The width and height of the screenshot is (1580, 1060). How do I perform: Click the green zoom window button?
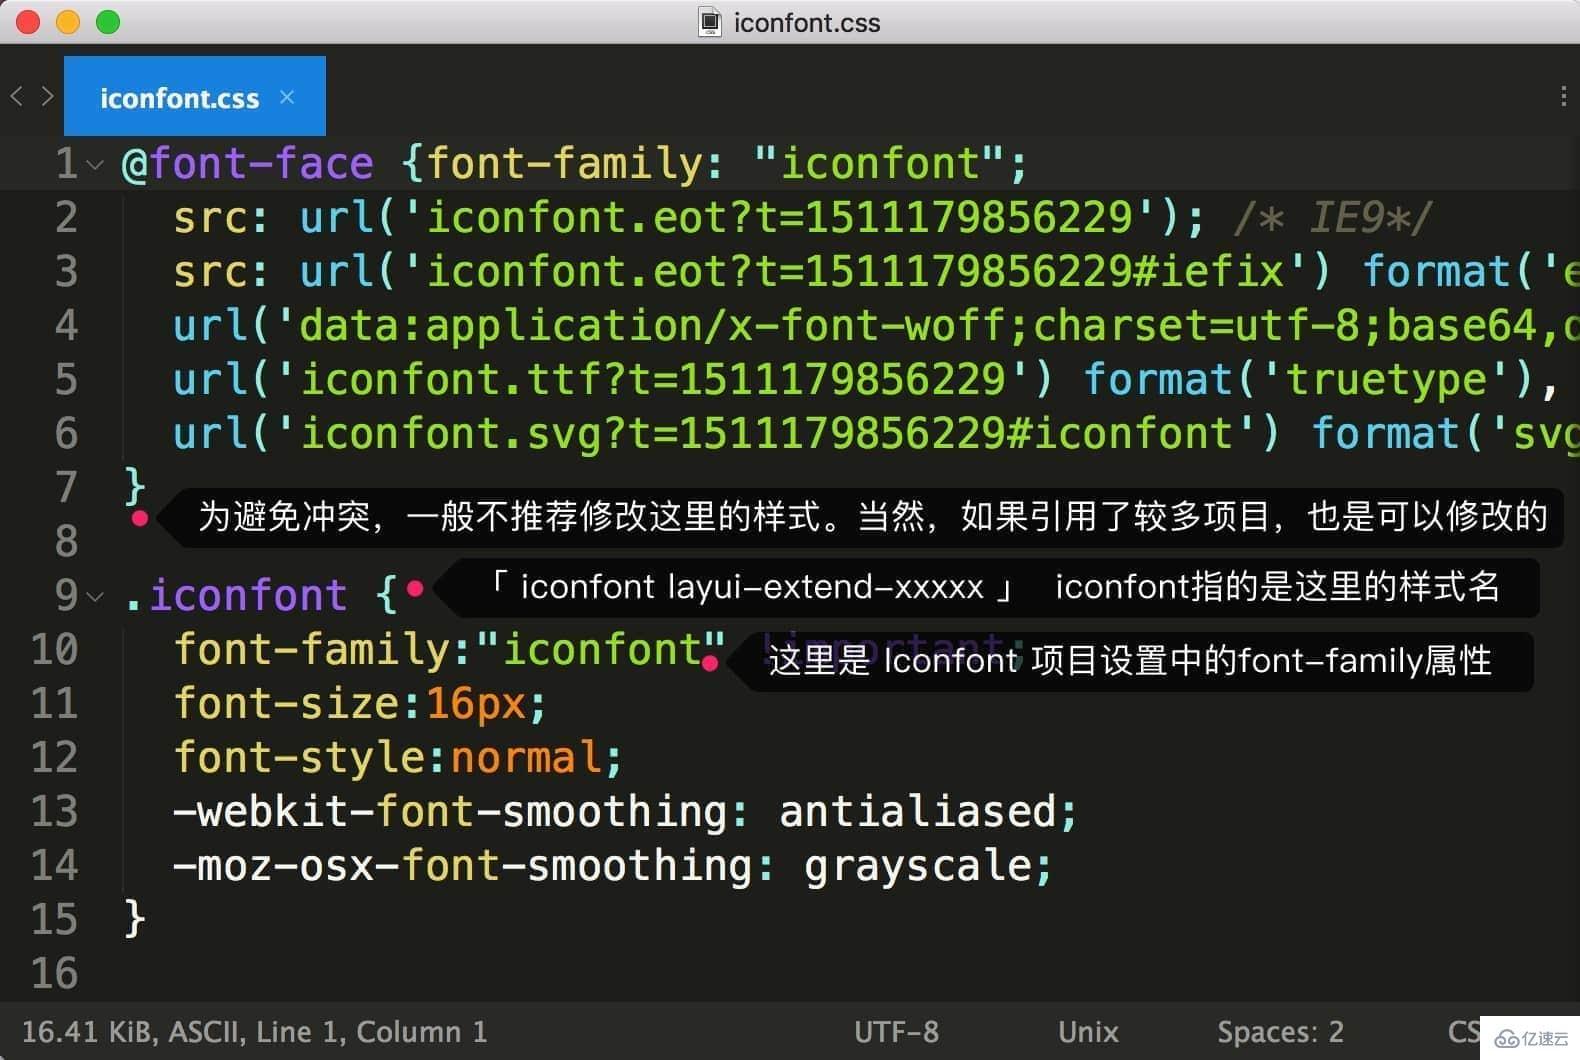[108, 22]
